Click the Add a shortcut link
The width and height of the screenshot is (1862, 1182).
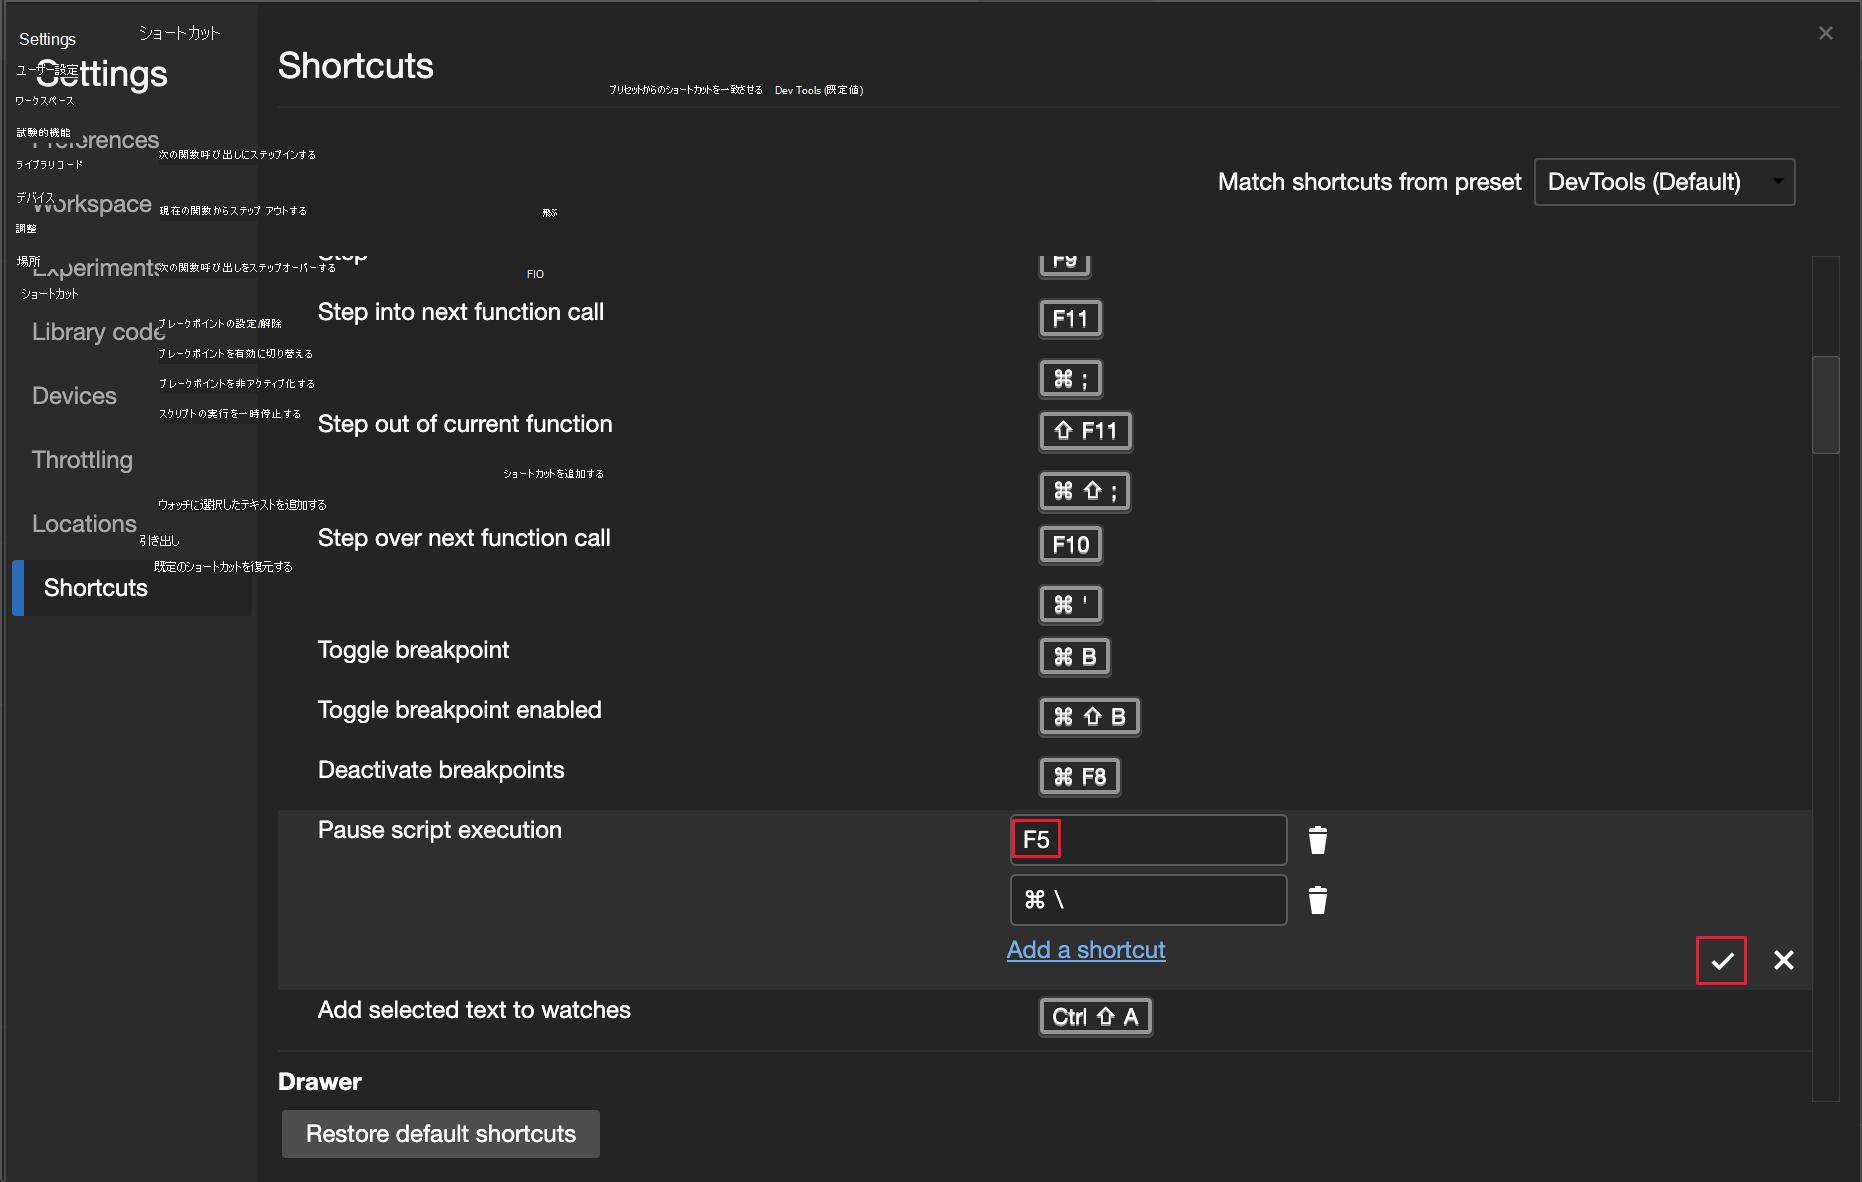click(x=1085, y=950)
